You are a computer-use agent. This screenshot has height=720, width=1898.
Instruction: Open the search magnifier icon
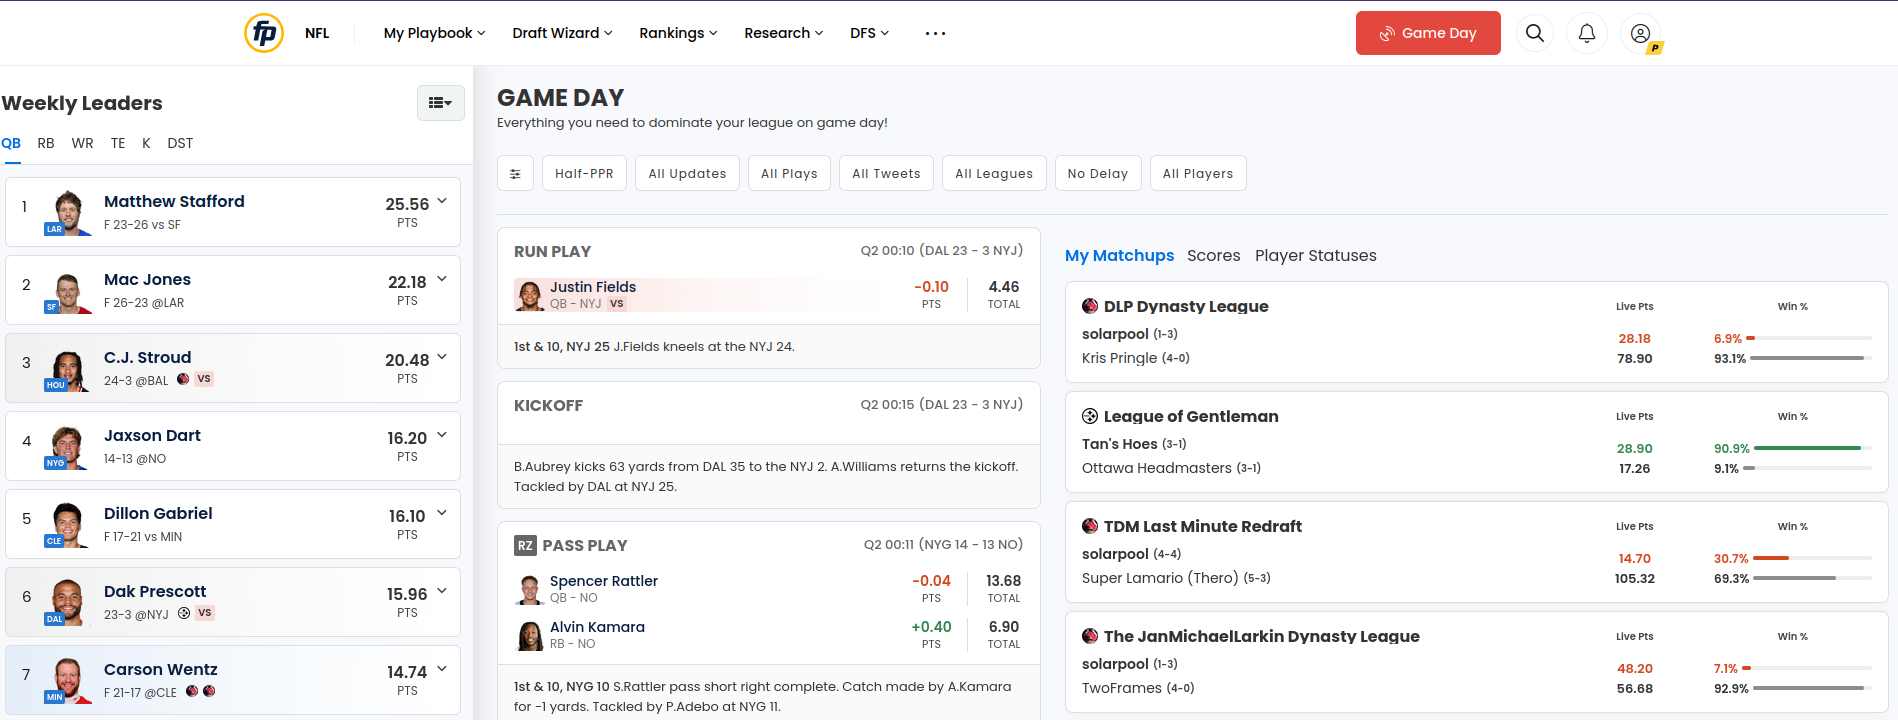[1534, 33]
